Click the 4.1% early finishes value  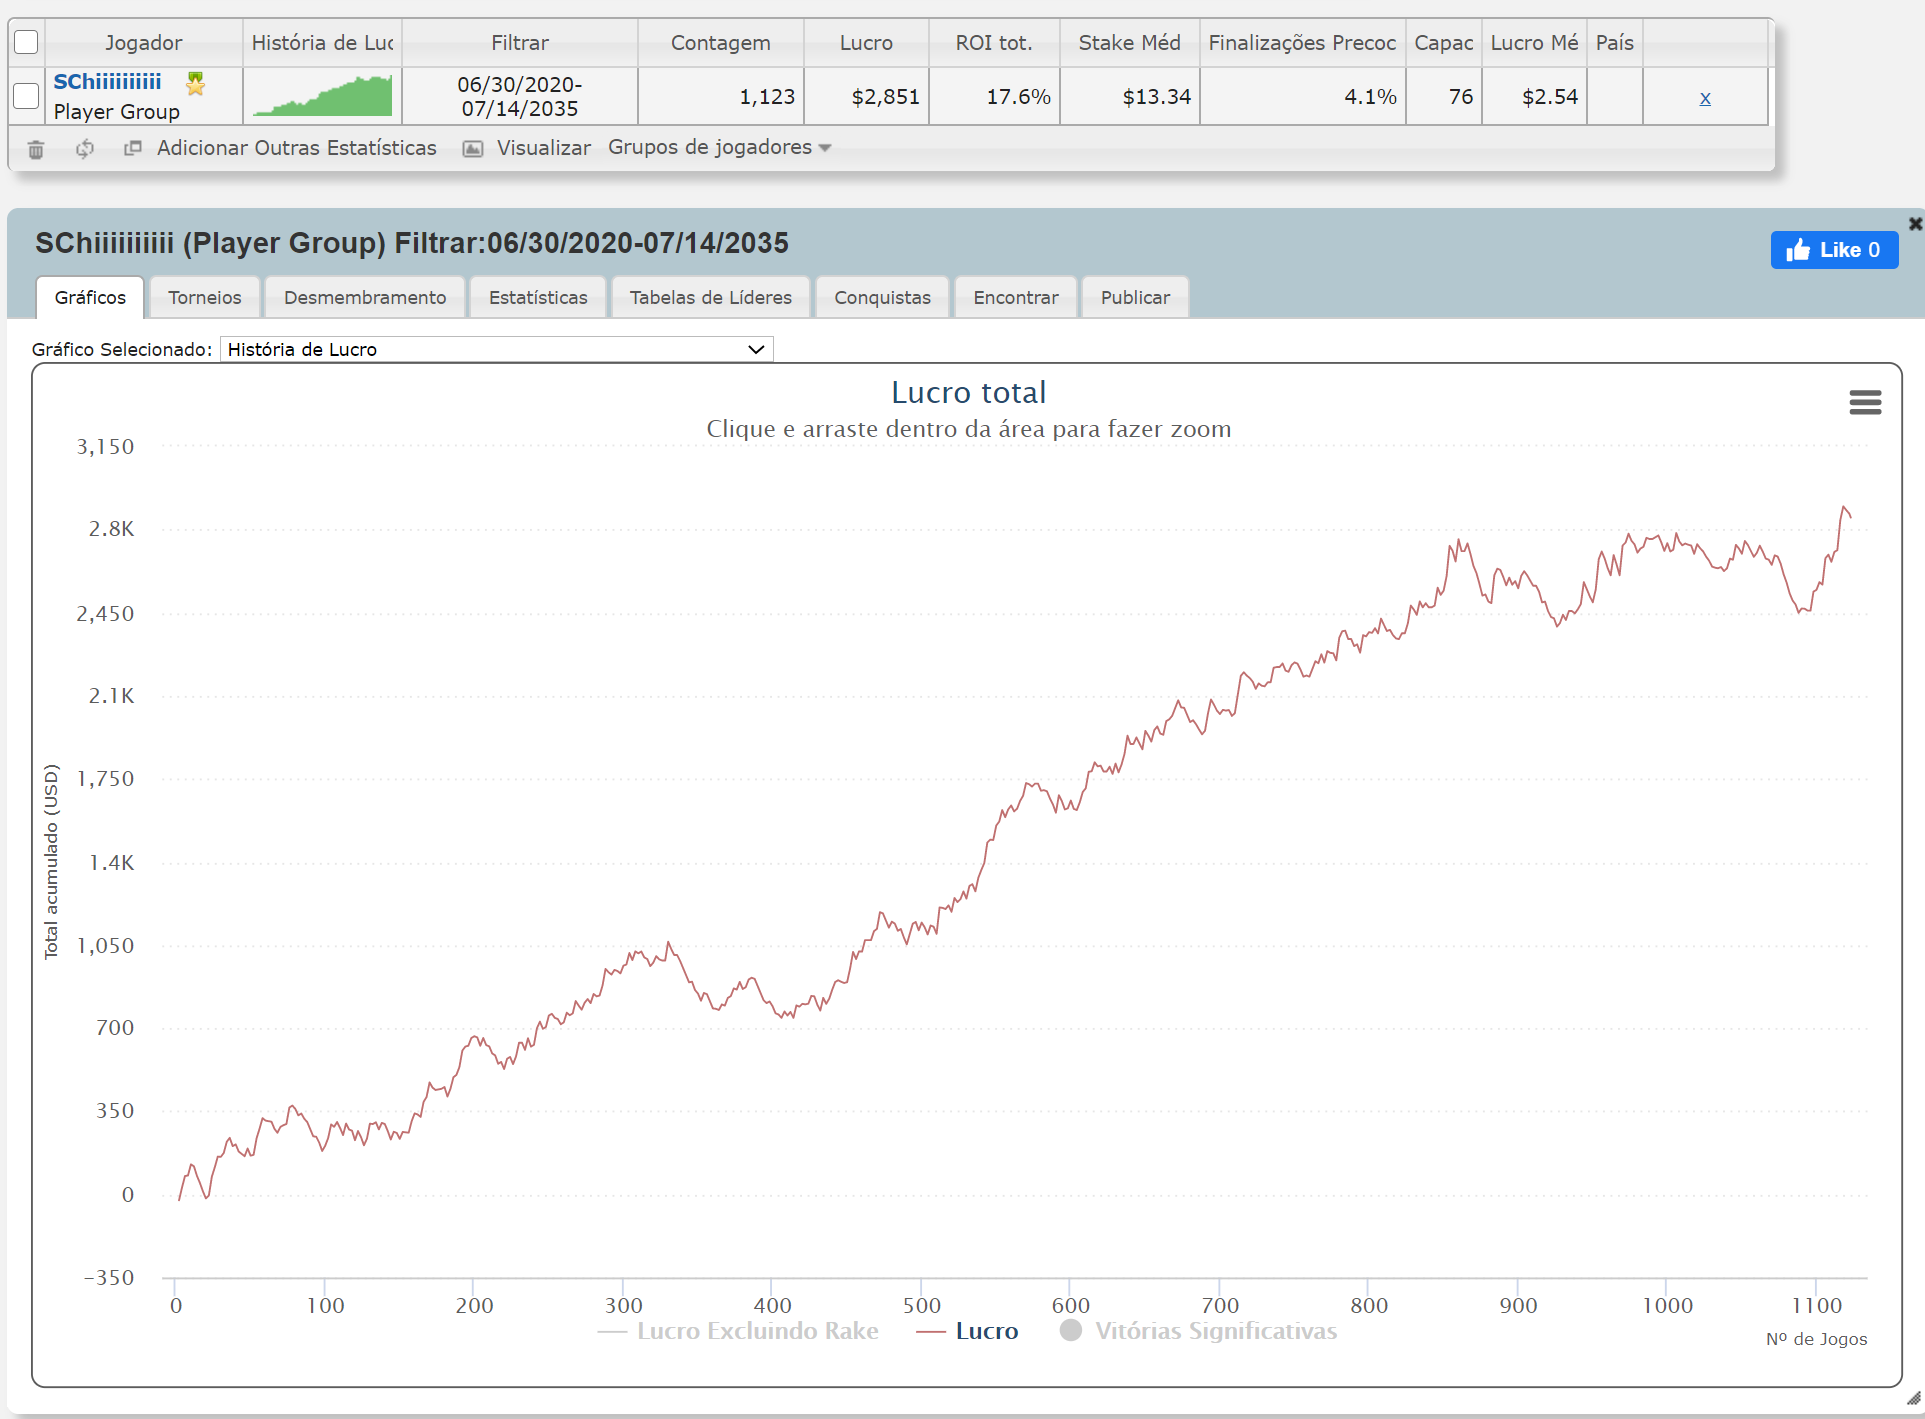[1370, 97]
